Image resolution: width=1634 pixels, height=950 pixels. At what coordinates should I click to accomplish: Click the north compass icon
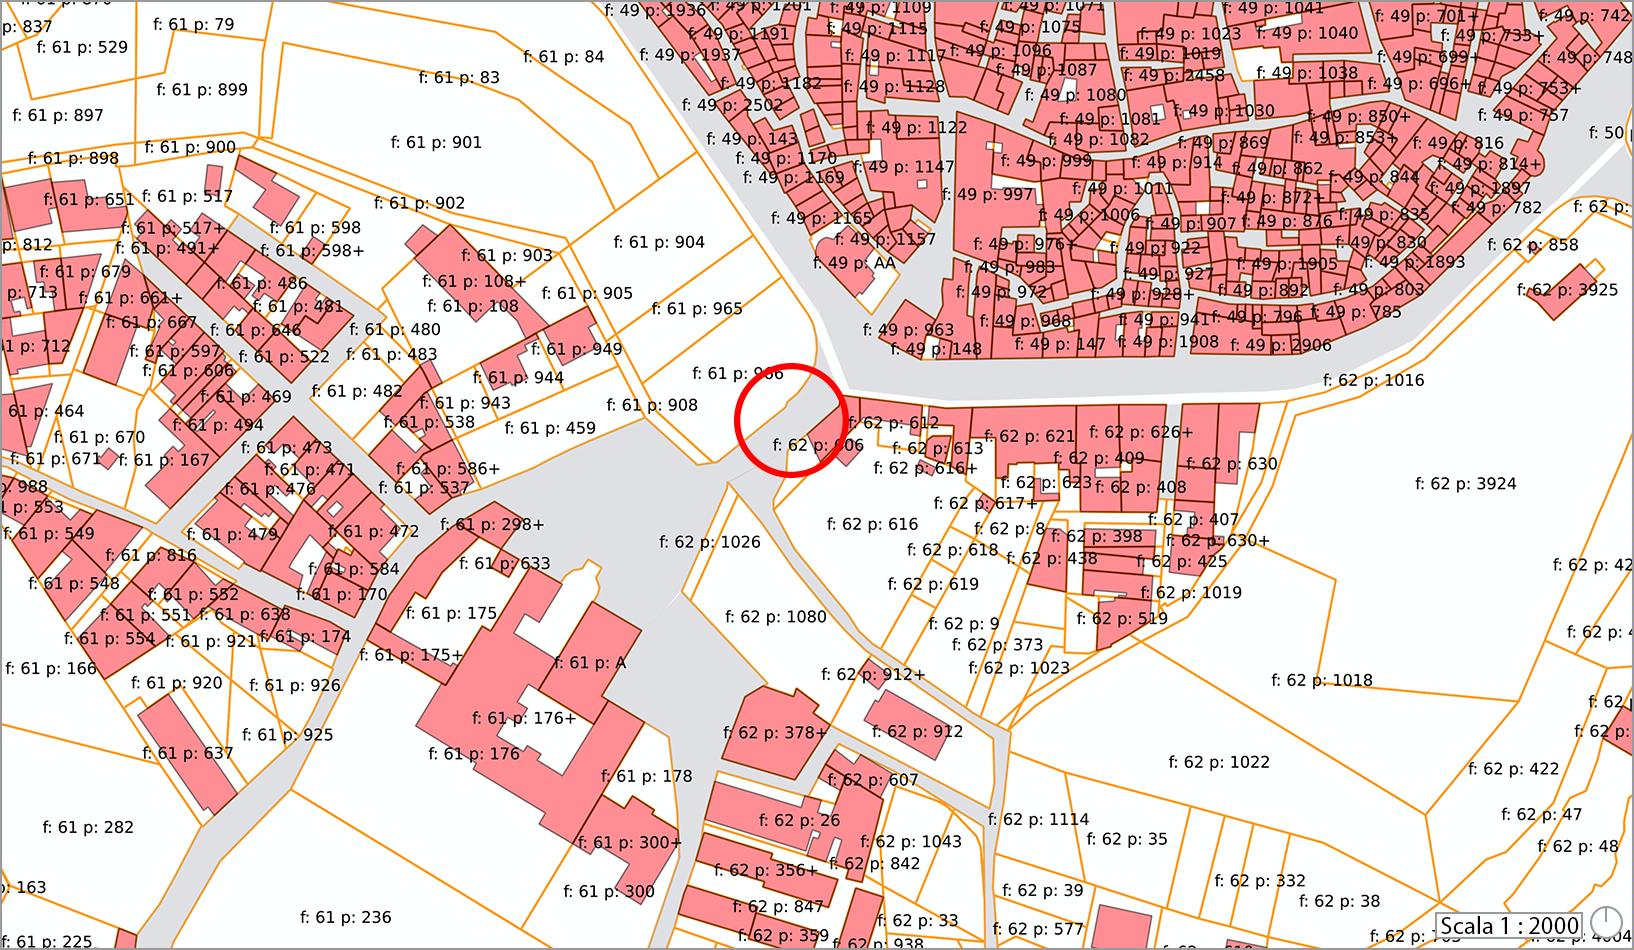pos(1607,920)
